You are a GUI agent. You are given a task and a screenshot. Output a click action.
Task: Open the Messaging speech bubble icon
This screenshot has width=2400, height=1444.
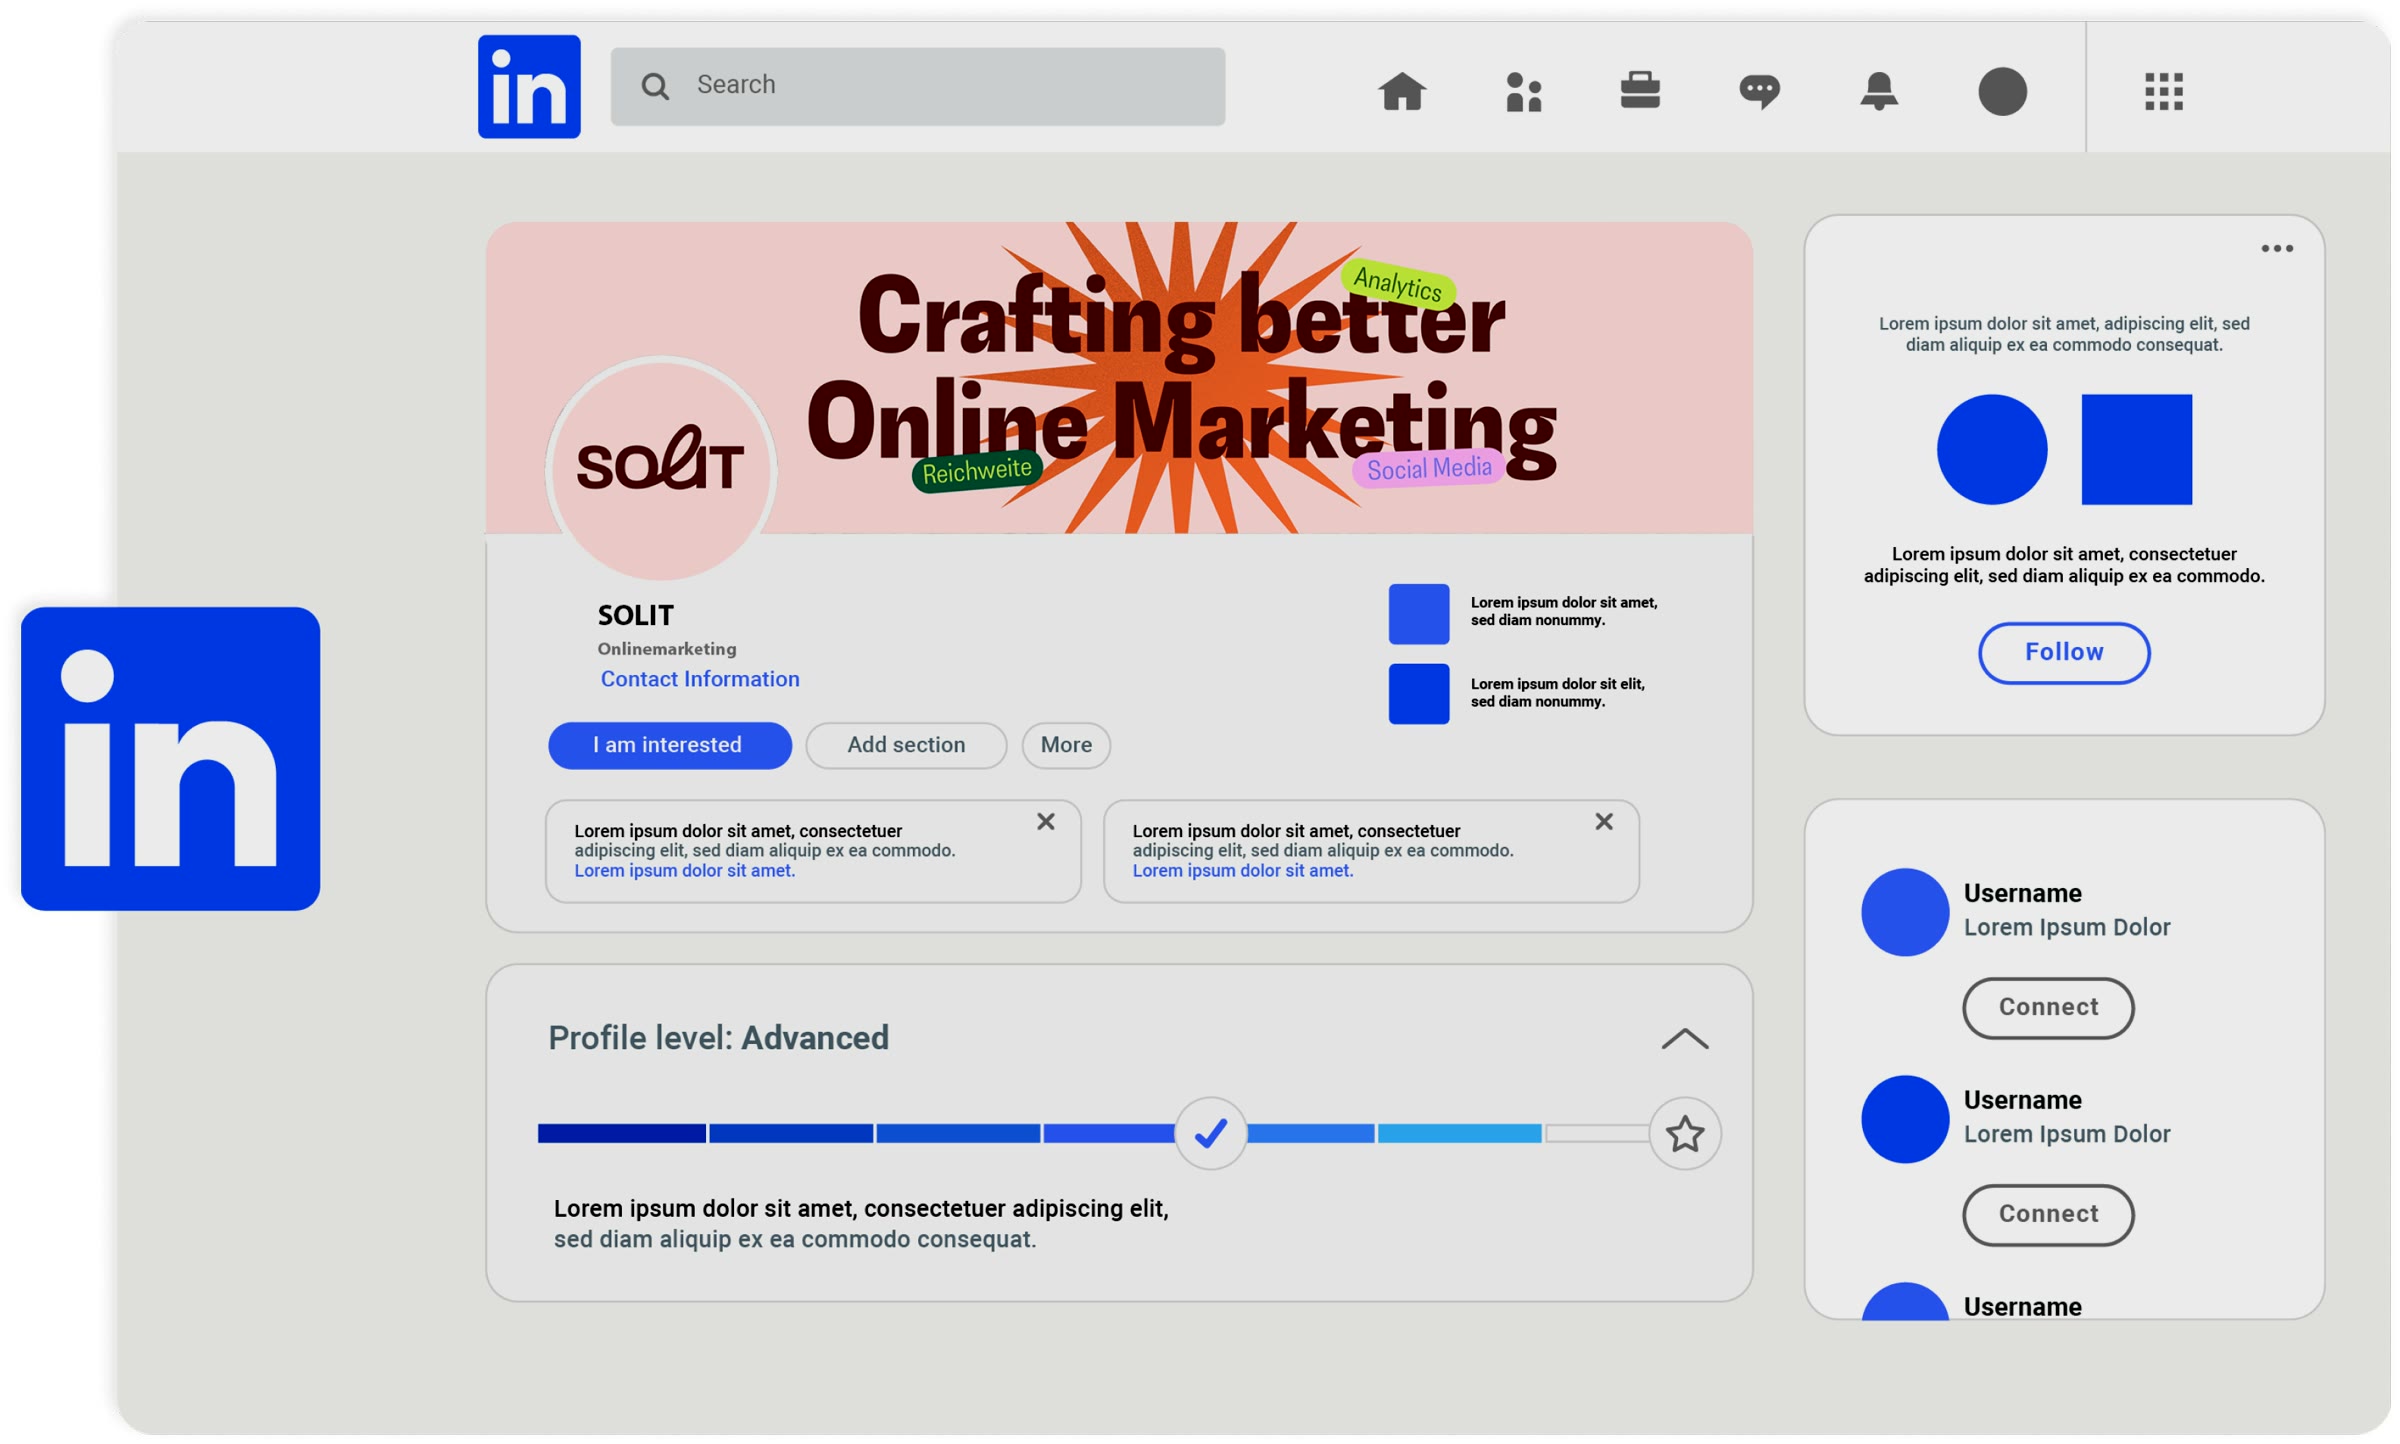[x=1759, y=91]
